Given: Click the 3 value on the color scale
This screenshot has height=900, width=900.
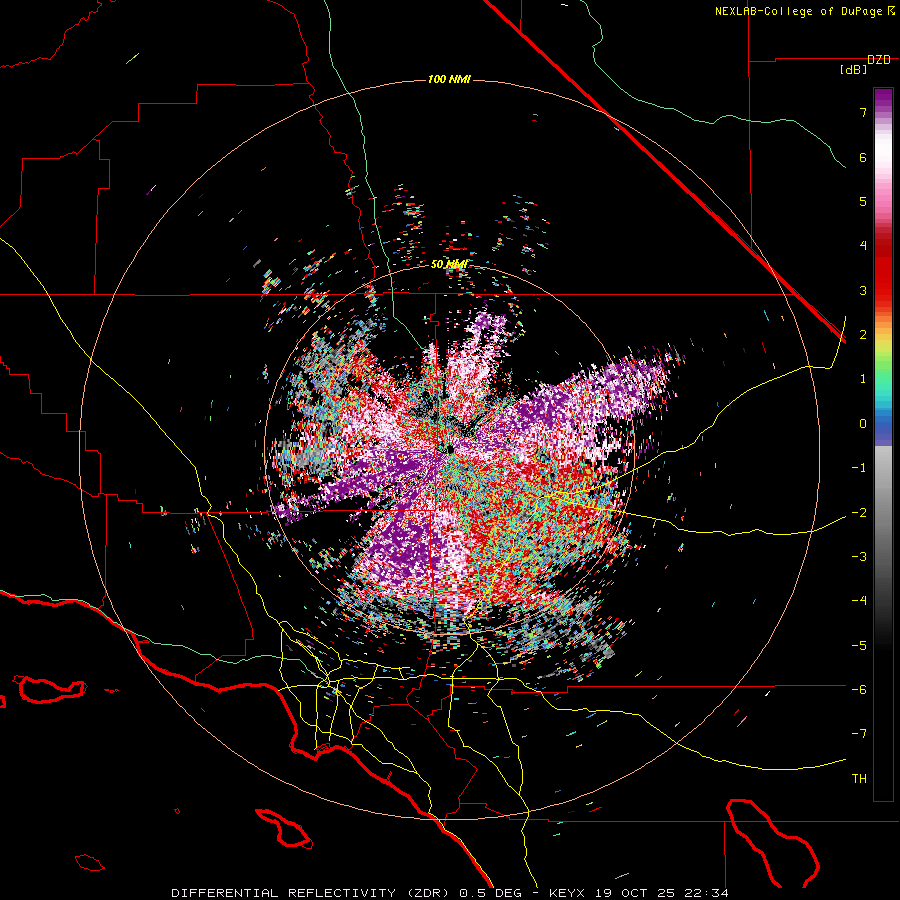Looking at the screenshot, I should click(x=863, y=290).
